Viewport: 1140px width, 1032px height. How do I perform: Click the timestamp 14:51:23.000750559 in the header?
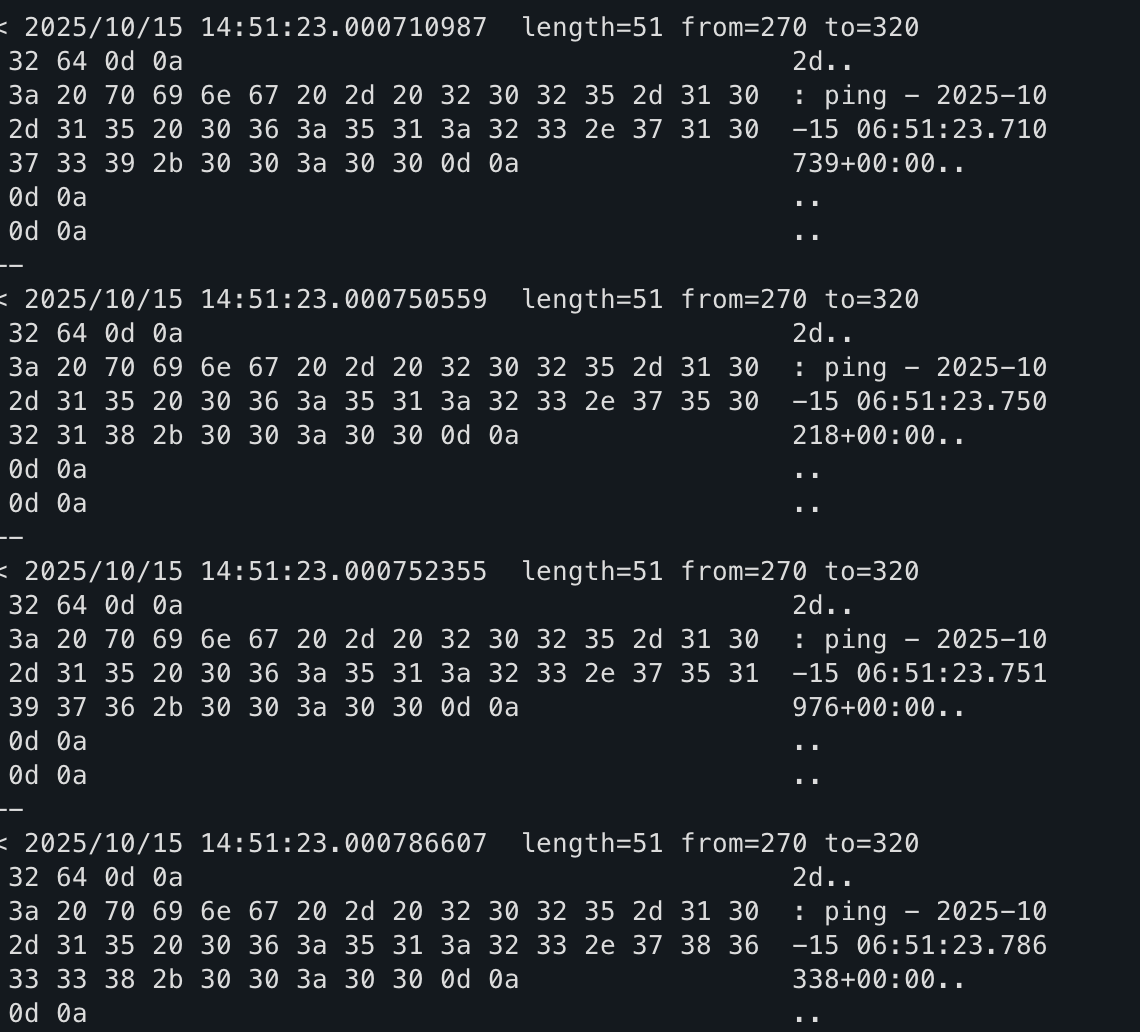pyautogui.click(x=343, y=299)
